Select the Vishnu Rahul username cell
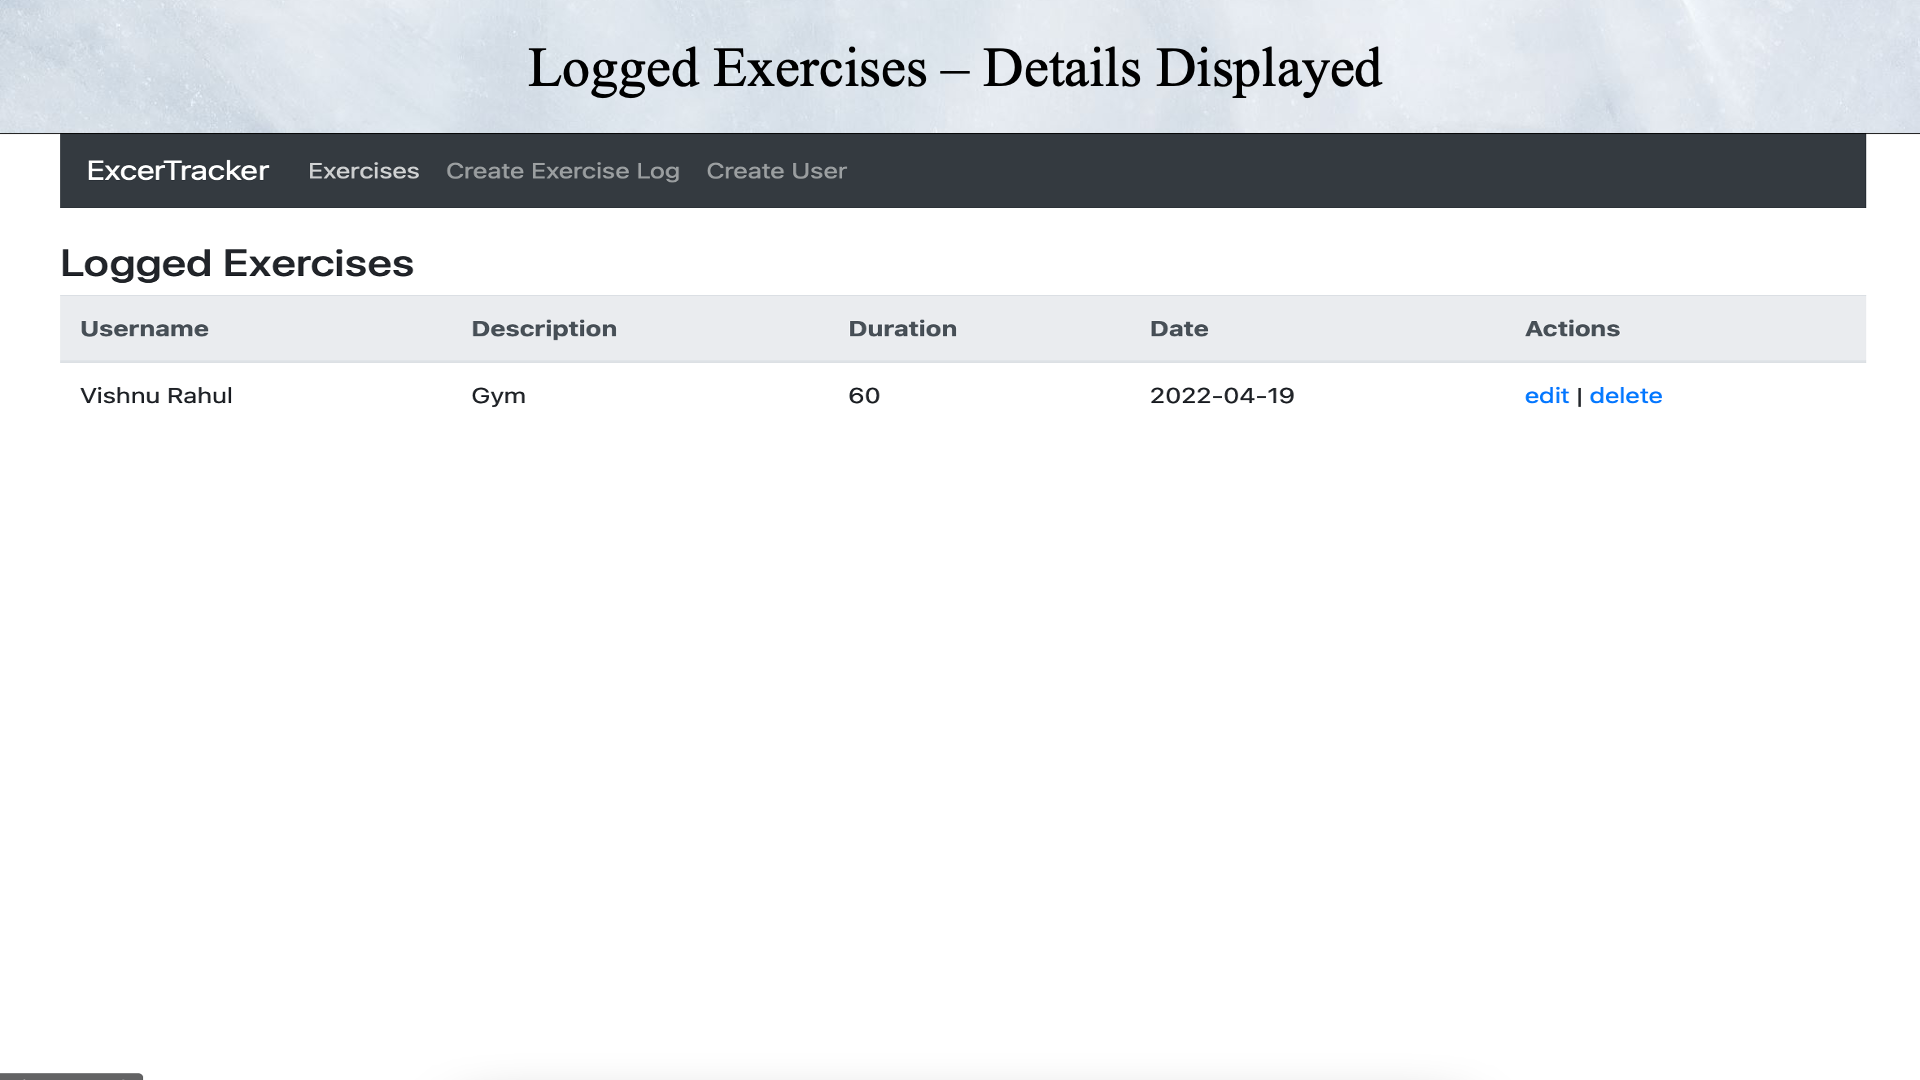The height and width of the screenshot is (1080, 1920). tap(156, 395)
